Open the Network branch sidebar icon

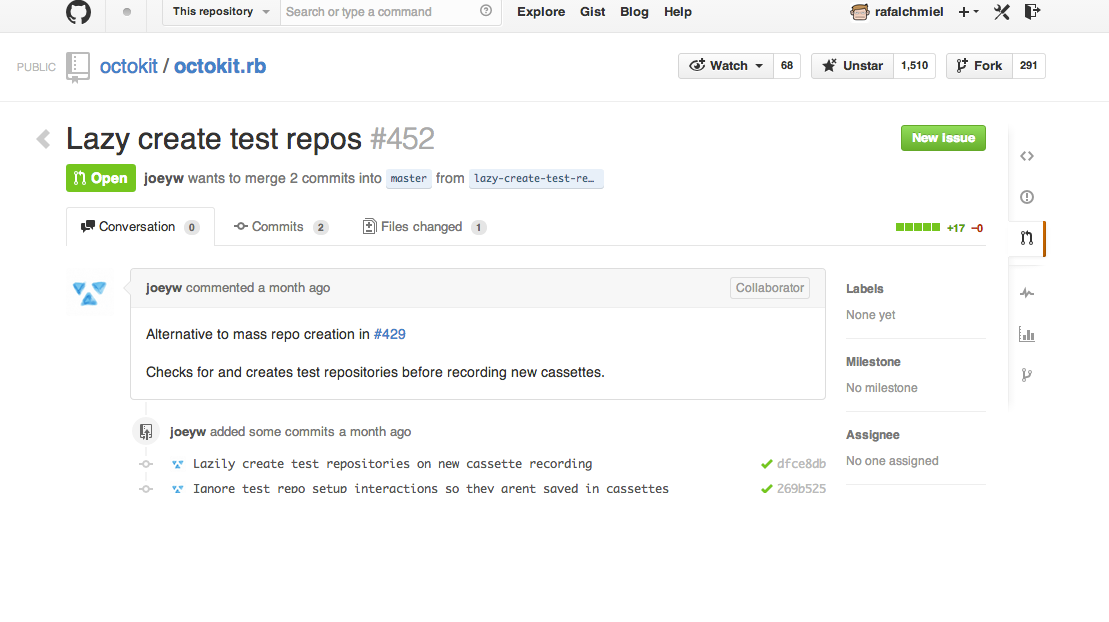coord(1027,375)
